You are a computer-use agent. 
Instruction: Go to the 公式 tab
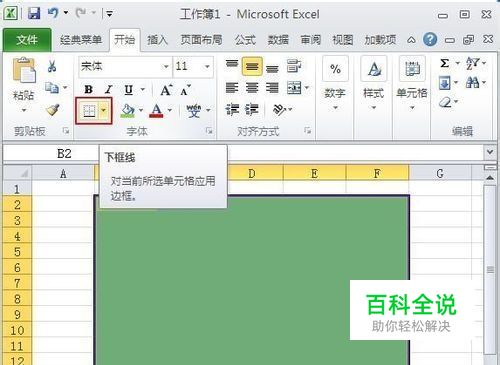coord(245,40)
